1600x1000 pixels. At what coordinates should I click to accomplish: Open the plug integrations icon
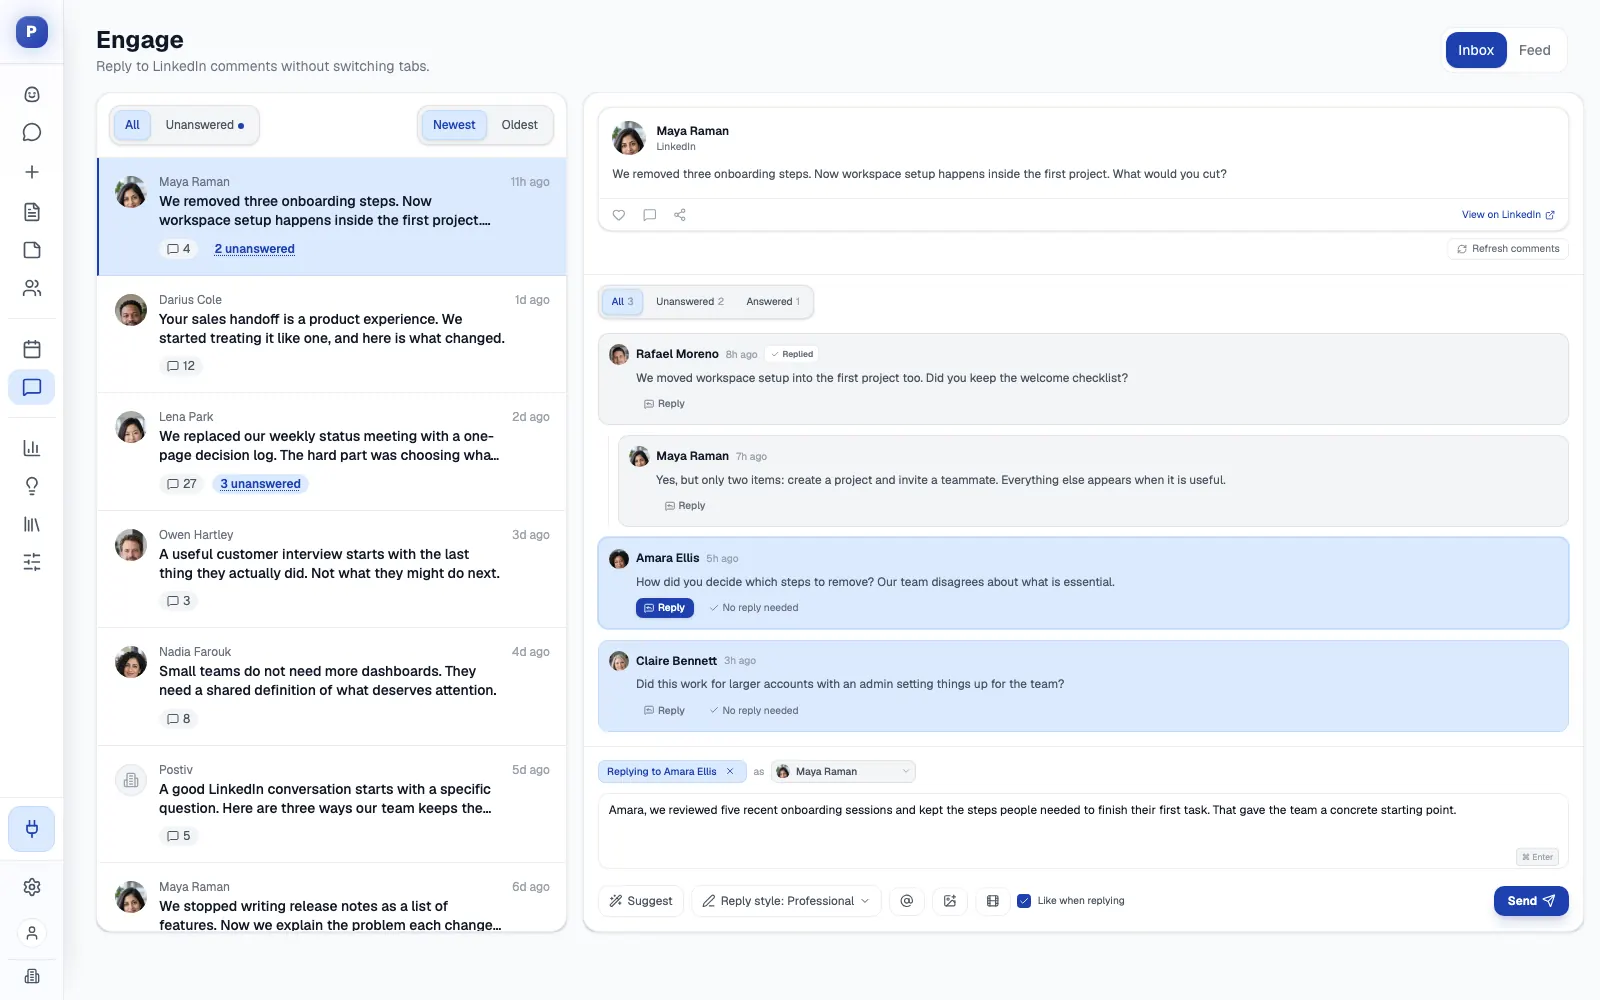[x=32, y=829]
